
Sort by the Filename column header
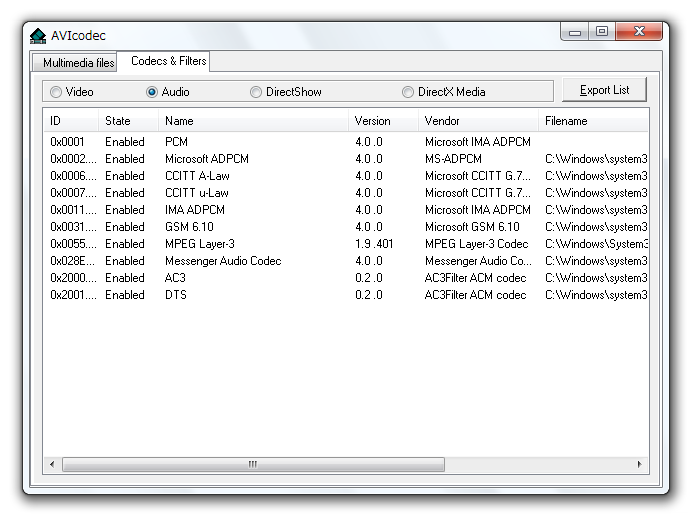pos(594,121)
